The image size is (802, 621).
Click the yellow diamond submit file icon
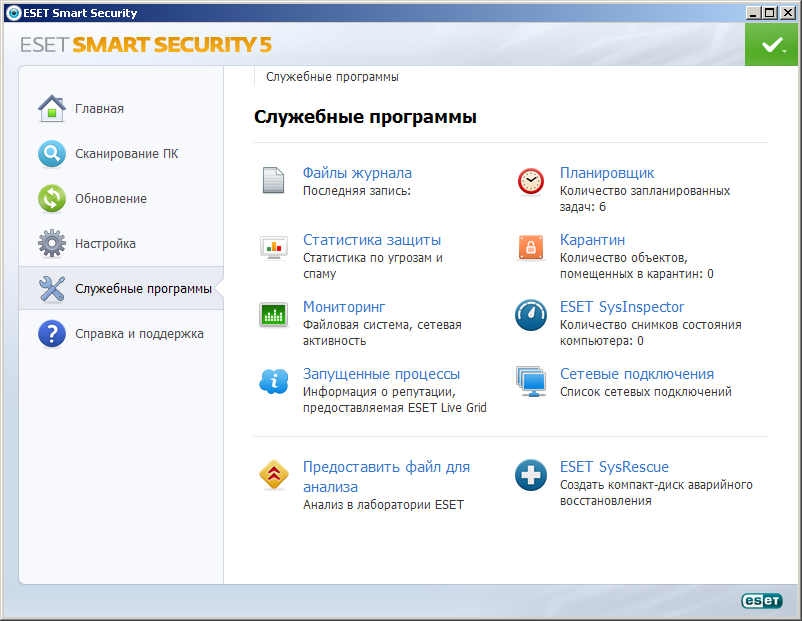[274, 475]
